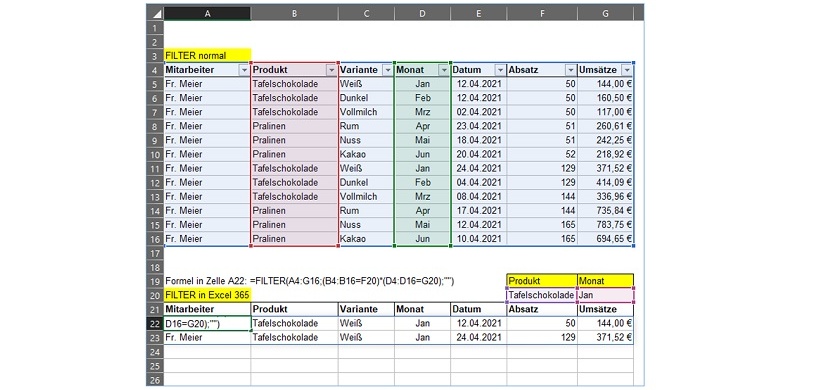Click date 18.04.2021 in row 9

[x=479, y=140]
